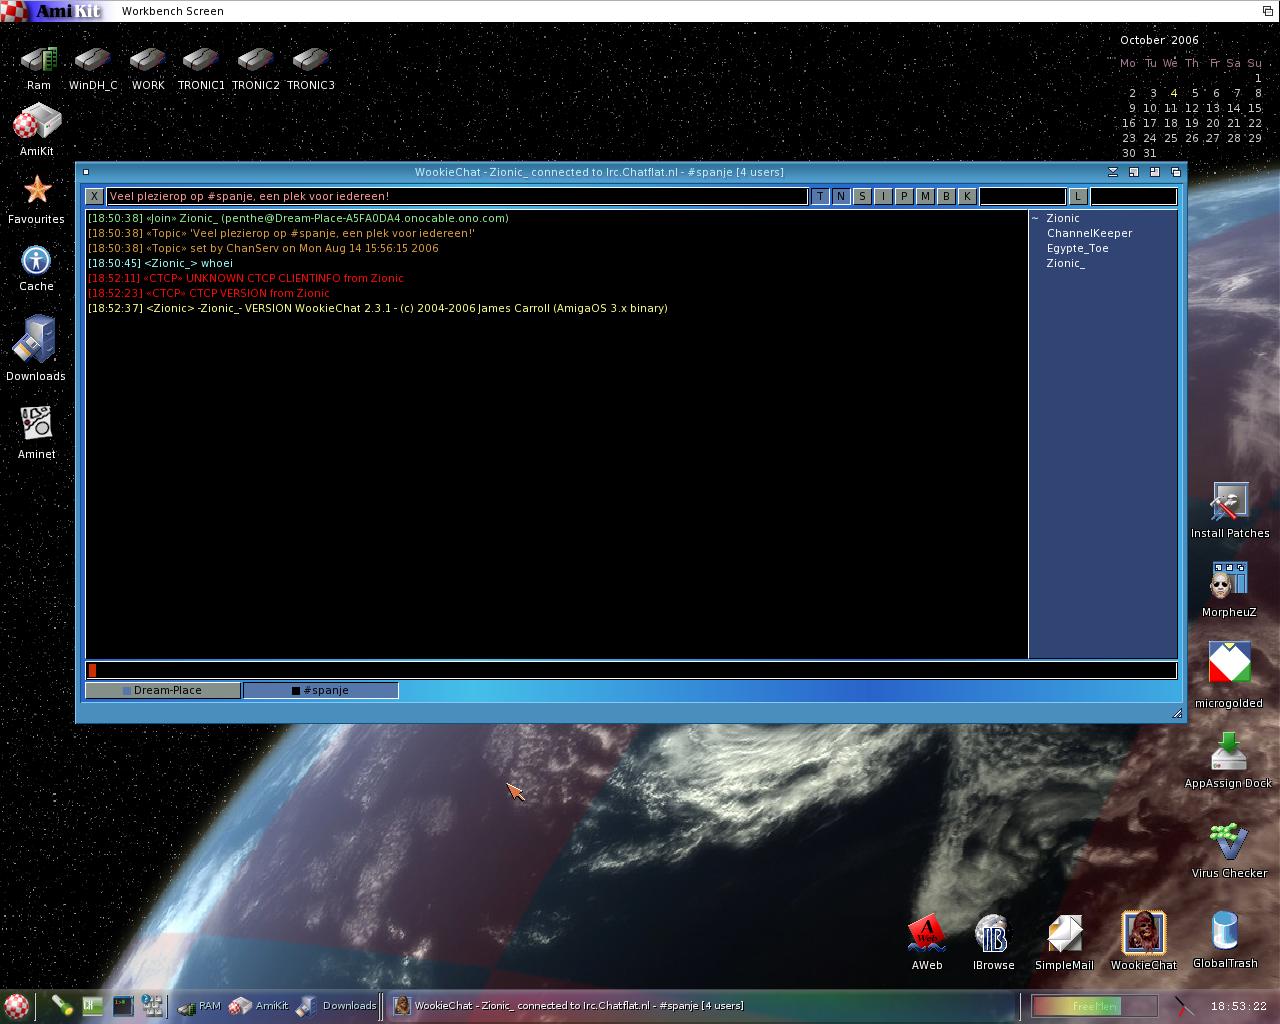Open the AppAssign Dock icon
The image size is (1280, 1024).
1229,760
